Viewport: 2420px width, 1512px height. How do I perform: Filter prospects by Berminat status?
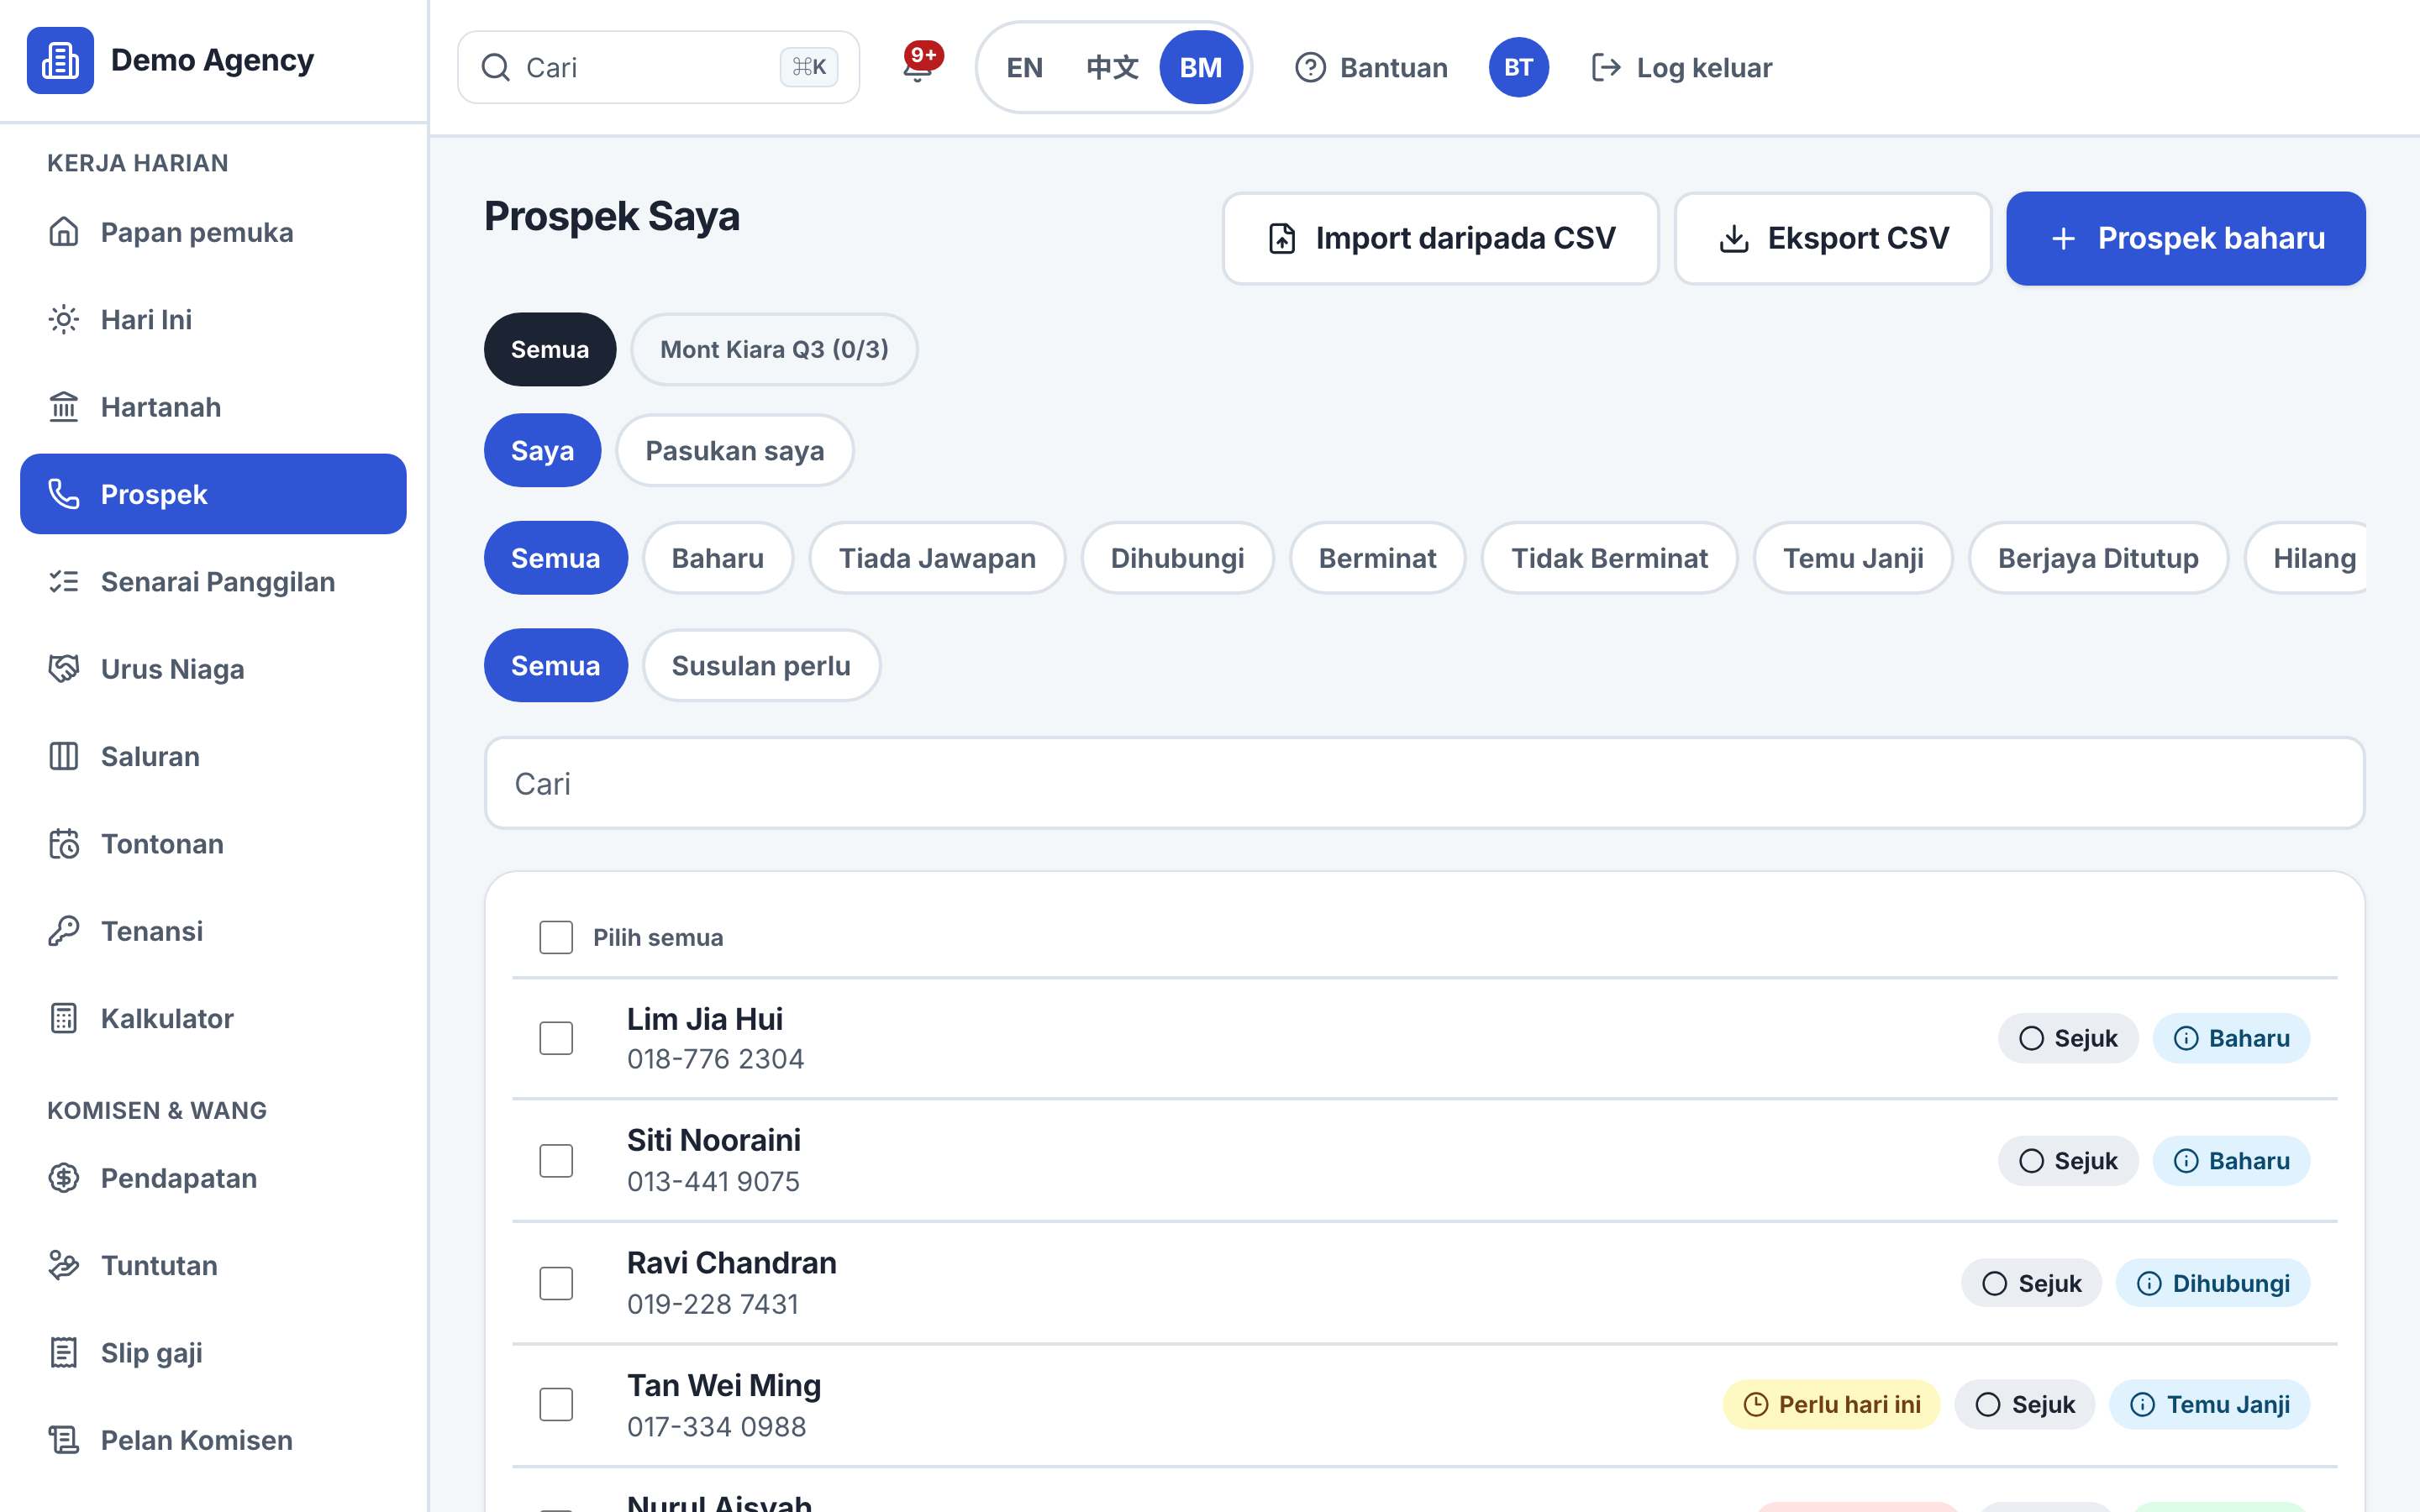click(x=1377, y=558)
